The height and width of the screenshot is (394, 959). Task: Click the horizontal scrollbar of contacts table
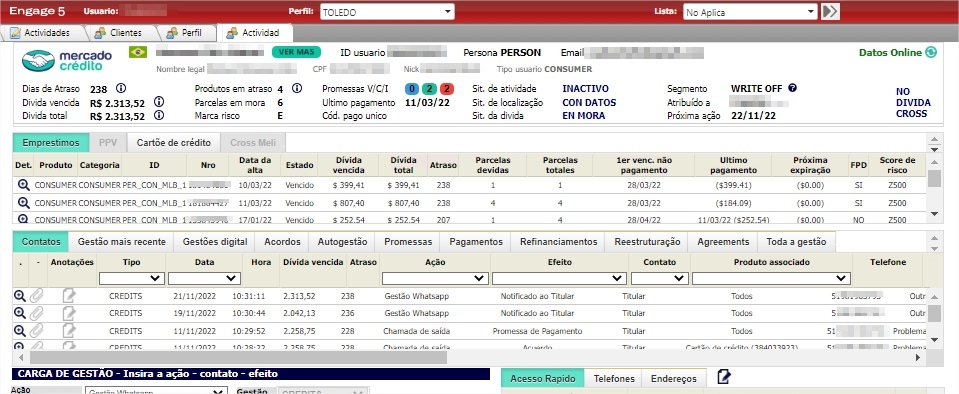[239, 357]
